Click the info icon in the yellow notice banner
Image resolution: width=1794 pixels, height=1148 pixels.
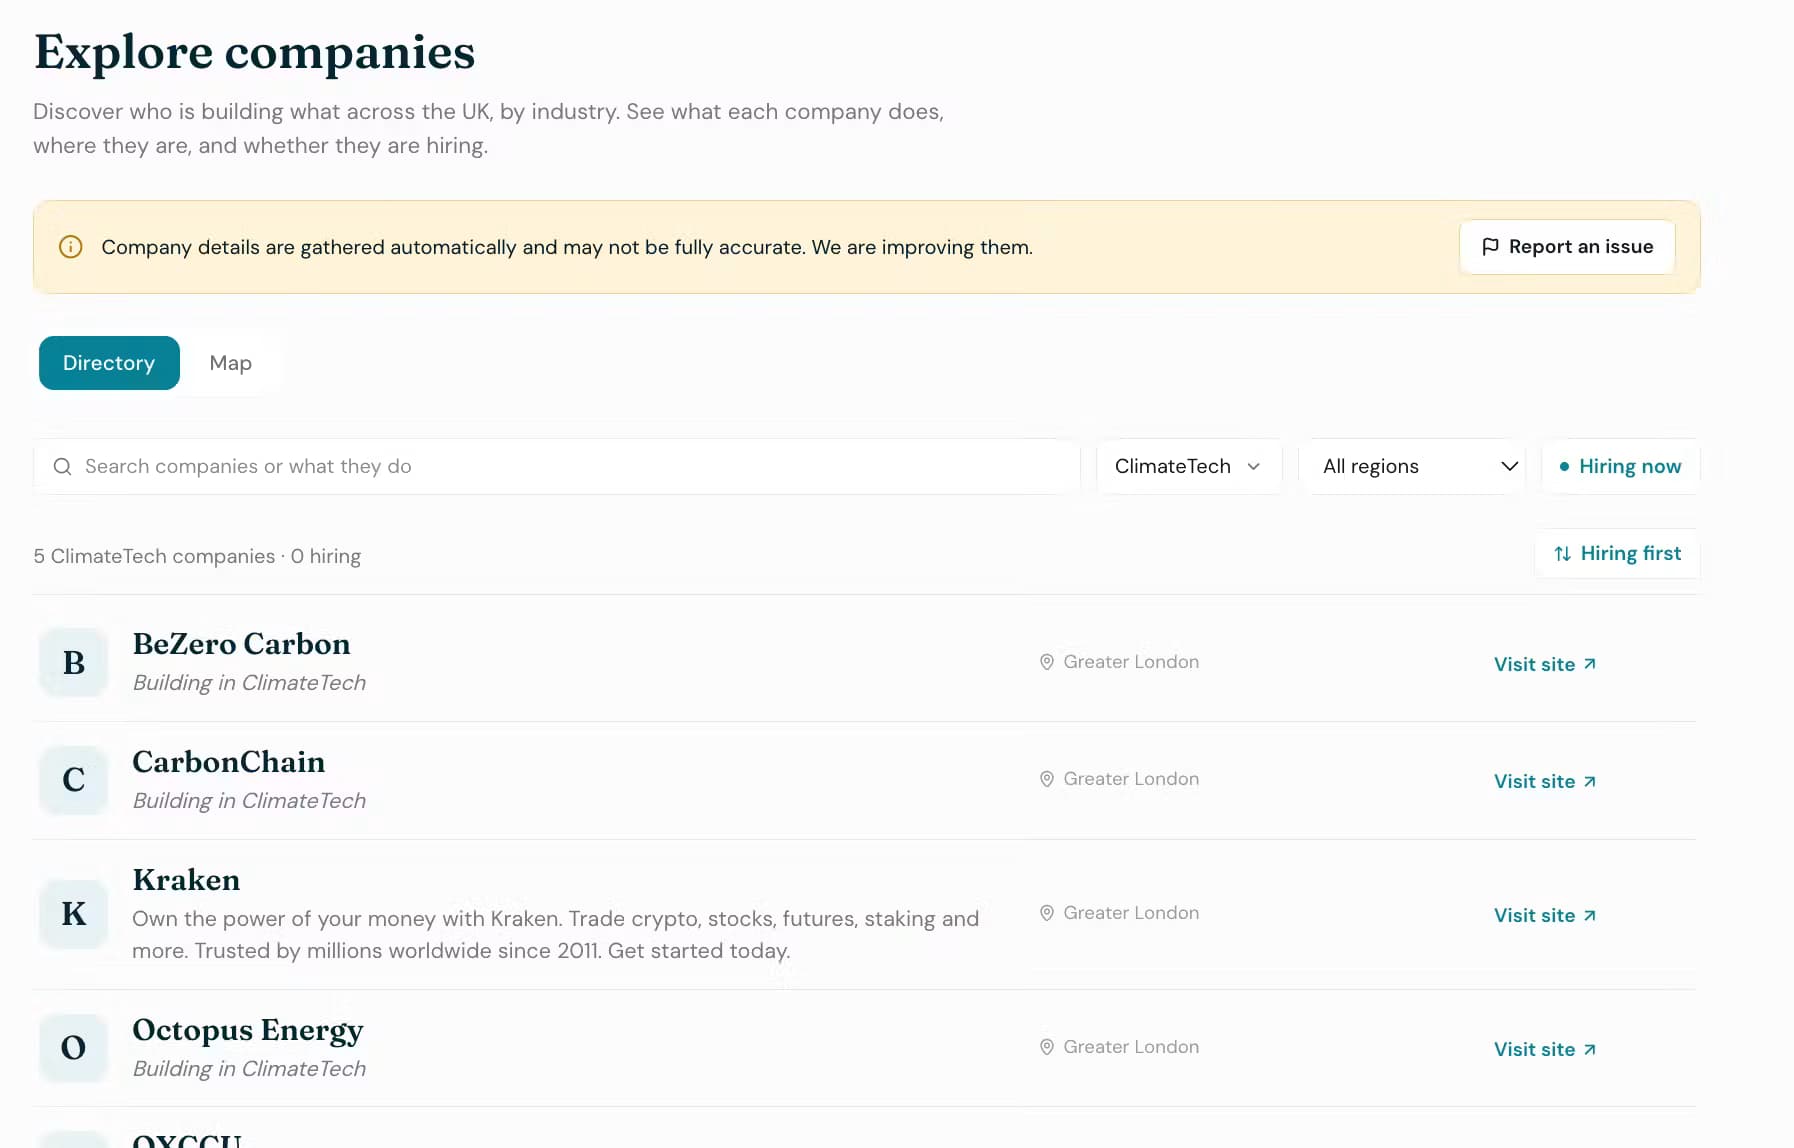tap(71, 247)
